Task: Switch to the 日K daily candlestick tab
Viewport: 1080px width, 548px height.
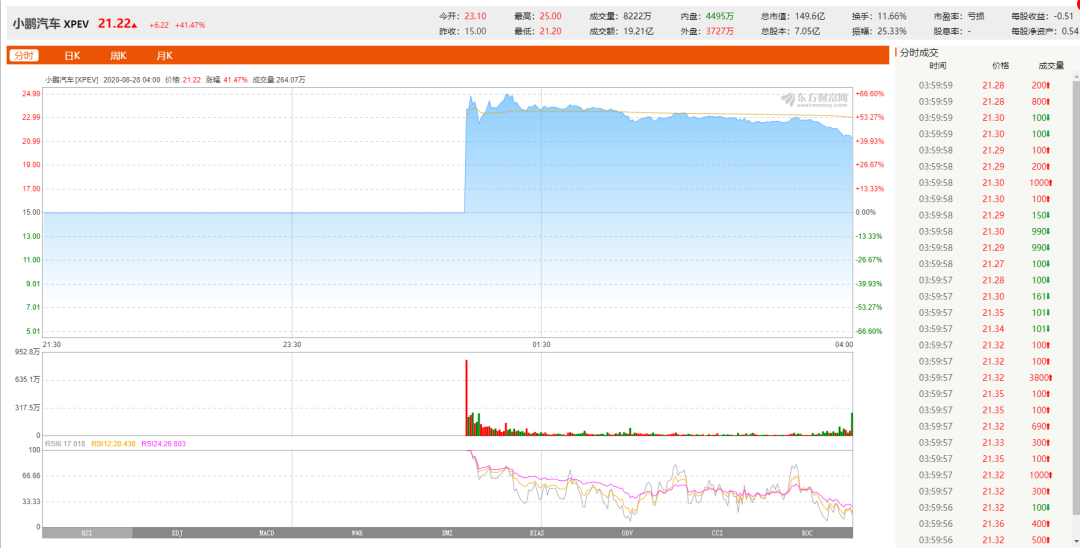Action: (72, 56)
